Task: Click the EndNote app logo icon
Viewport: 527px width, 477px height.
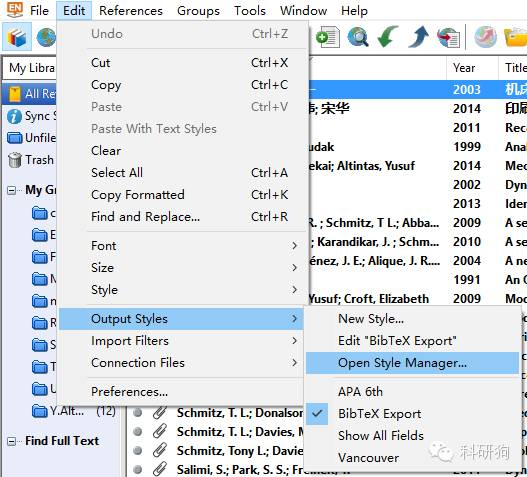Action: (14, 9)
